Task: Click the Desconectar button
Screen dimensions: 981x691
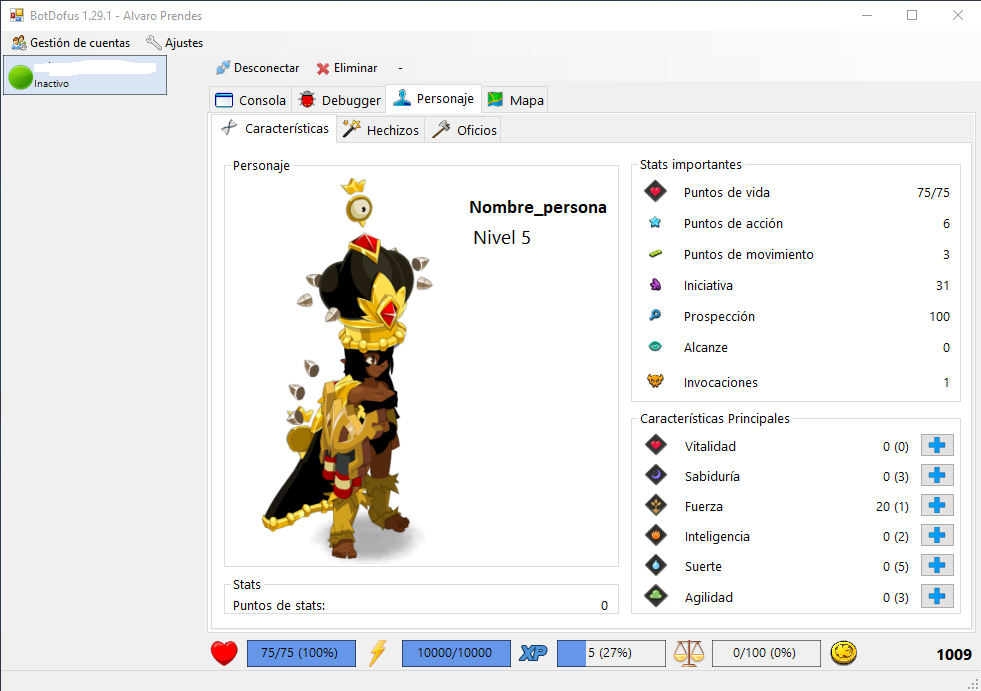Action: pos(257,68)
